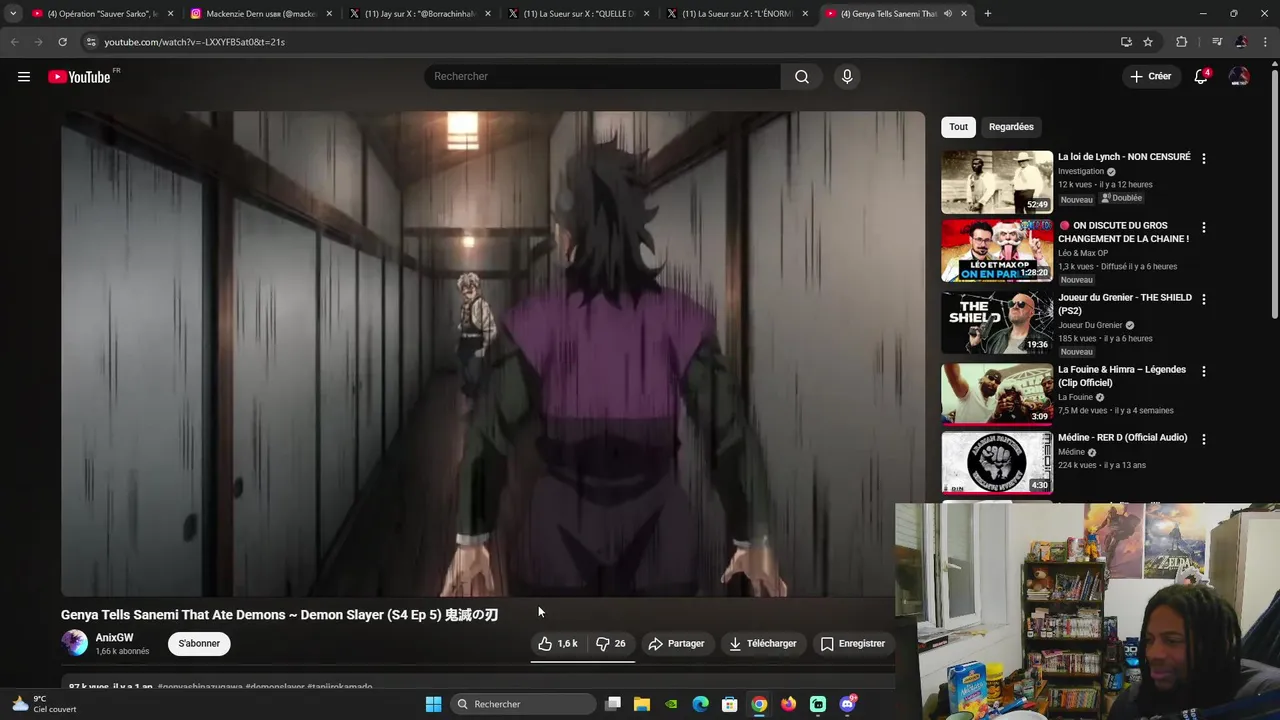Open the tab search dropdown arrow
This screenshot has height=720, width=1280.
point(13,14)
